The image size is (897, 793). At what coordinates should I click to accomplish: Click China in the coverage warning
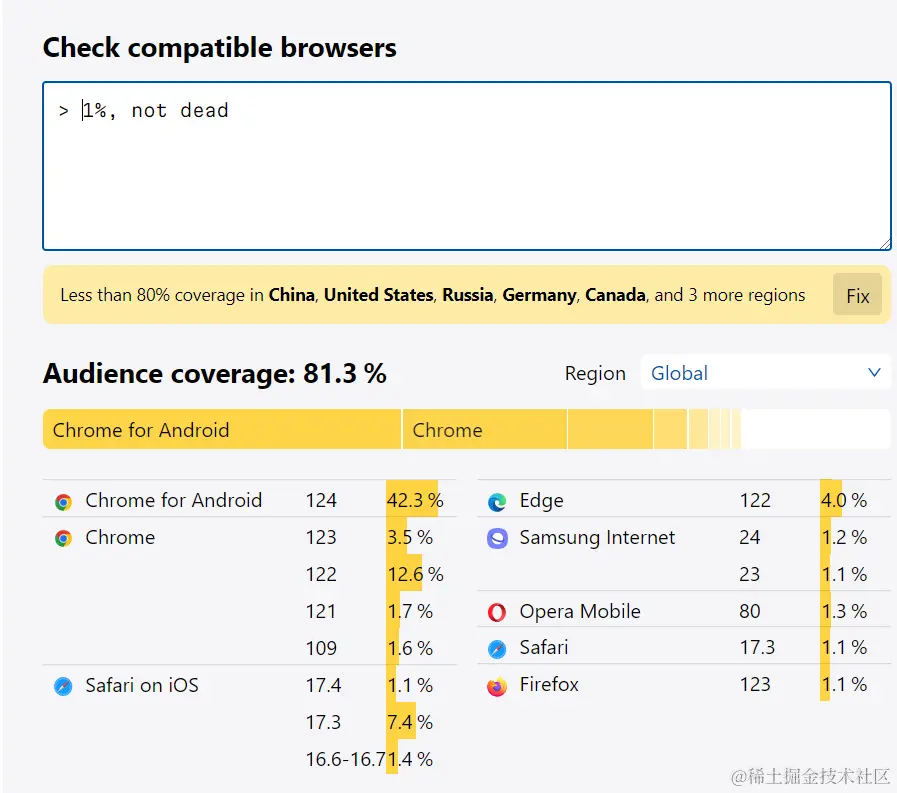292,295
